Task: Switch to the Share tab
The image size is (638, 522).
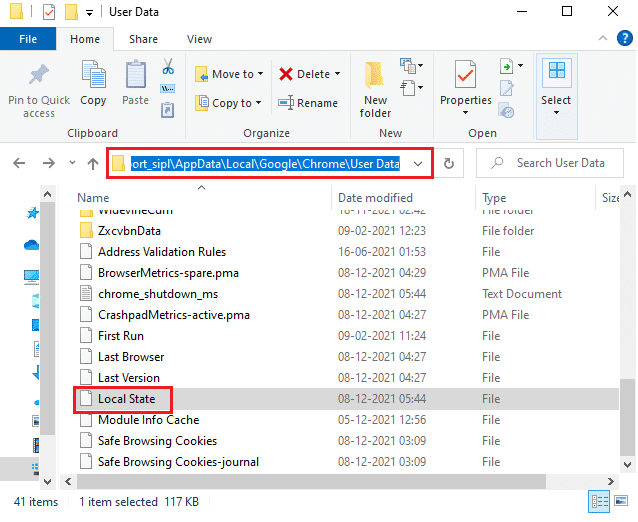Action: pyautogui.click(x=143, y=39)
